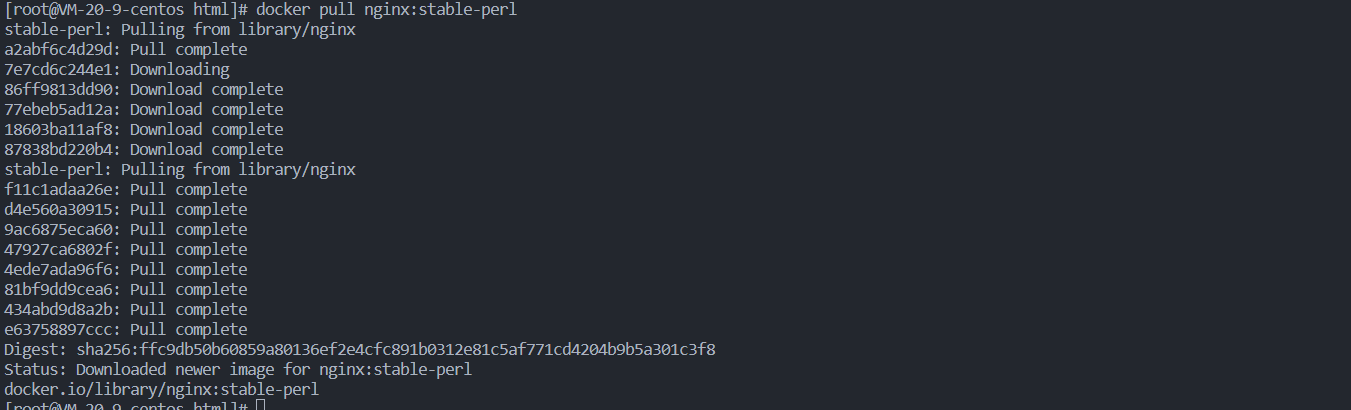Click the 18603ba11af8 Download complete line
The image size is (1351, 410).
(x=144, y=129)
